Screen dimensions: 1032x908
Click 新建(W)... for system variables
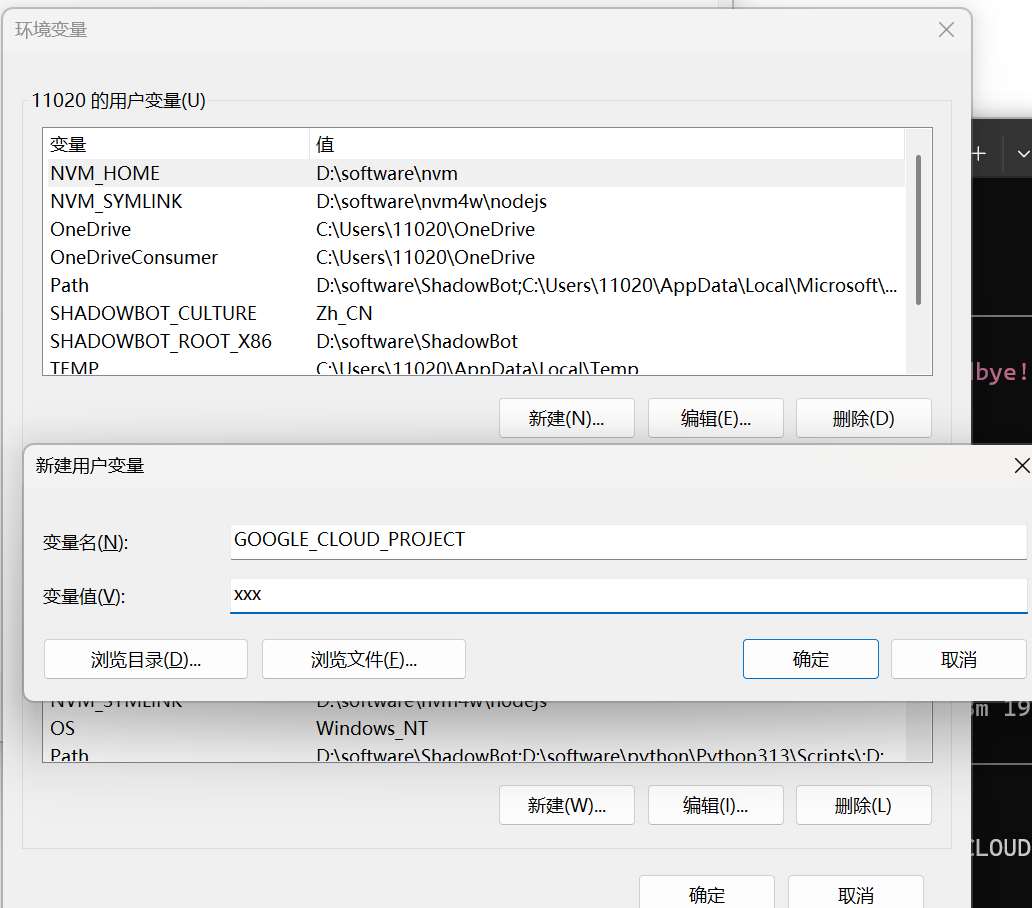tap(567, 805)
